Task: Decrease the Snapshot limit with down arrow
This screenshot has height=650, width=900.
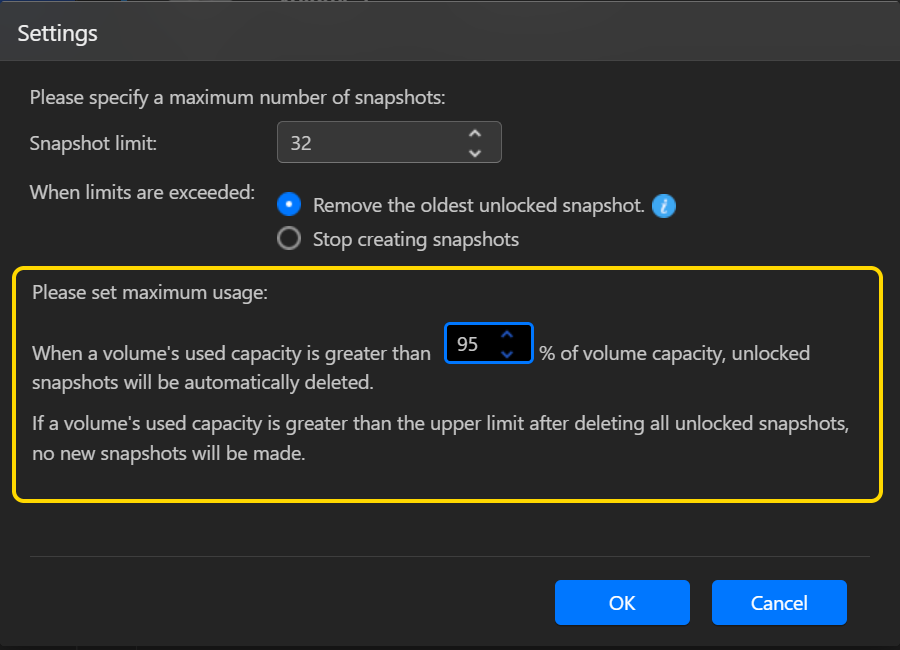Action: tap(475, 153)
